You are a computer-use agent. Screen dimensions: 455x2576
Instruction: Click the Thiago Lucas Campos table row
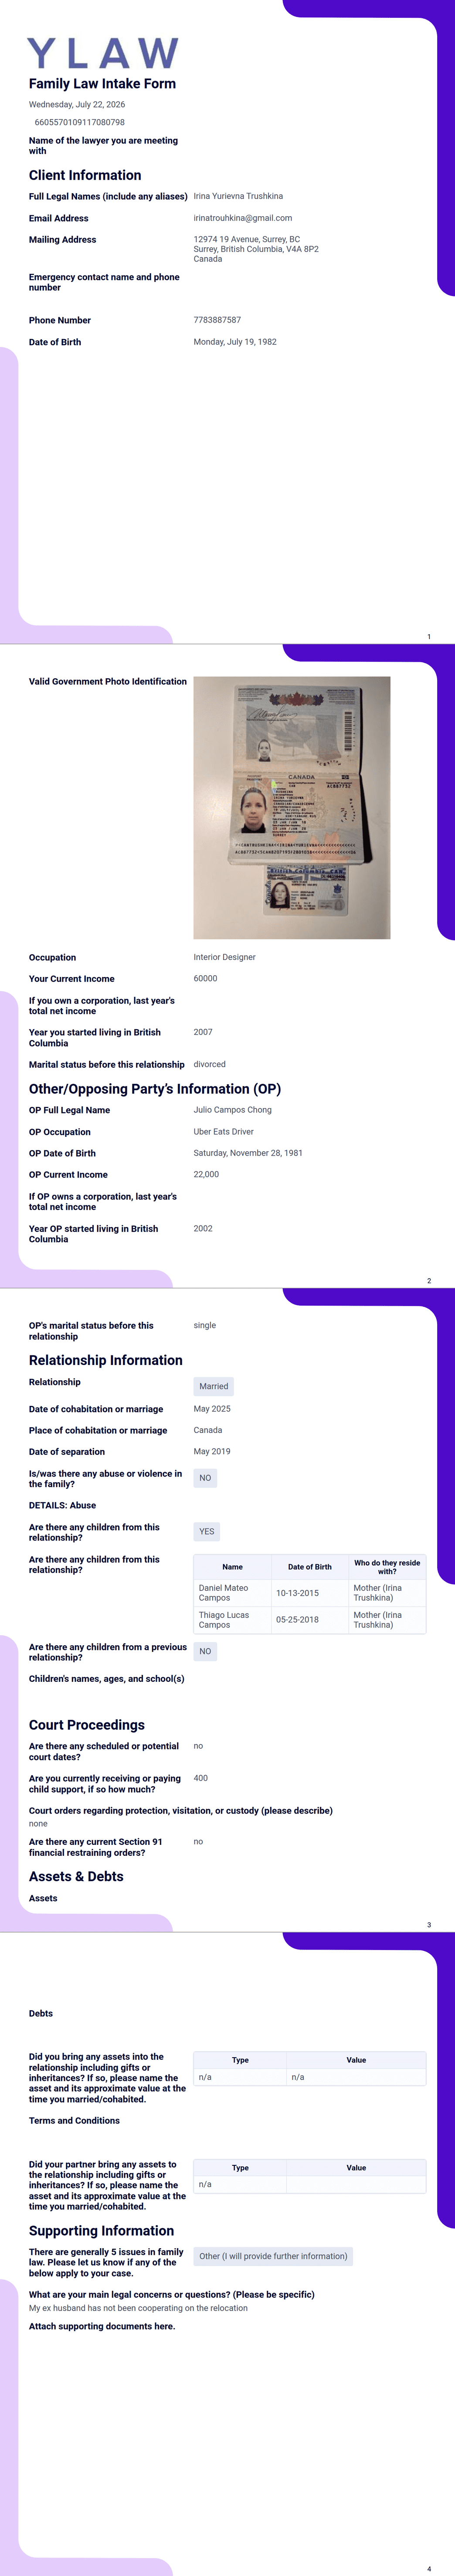coord(310,1620)
